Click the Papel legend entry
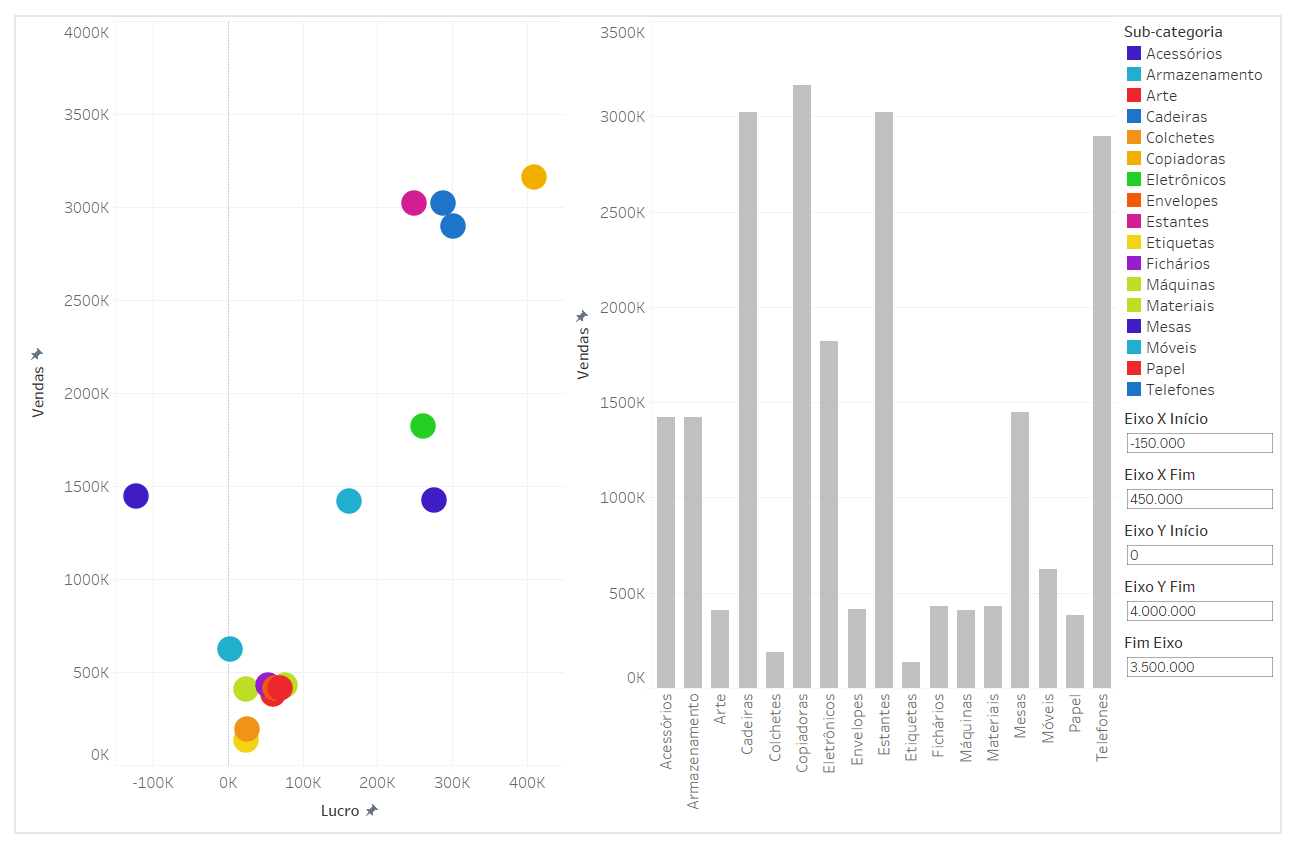This screenshot has height=842, width=1290. tap(1156, 369)
